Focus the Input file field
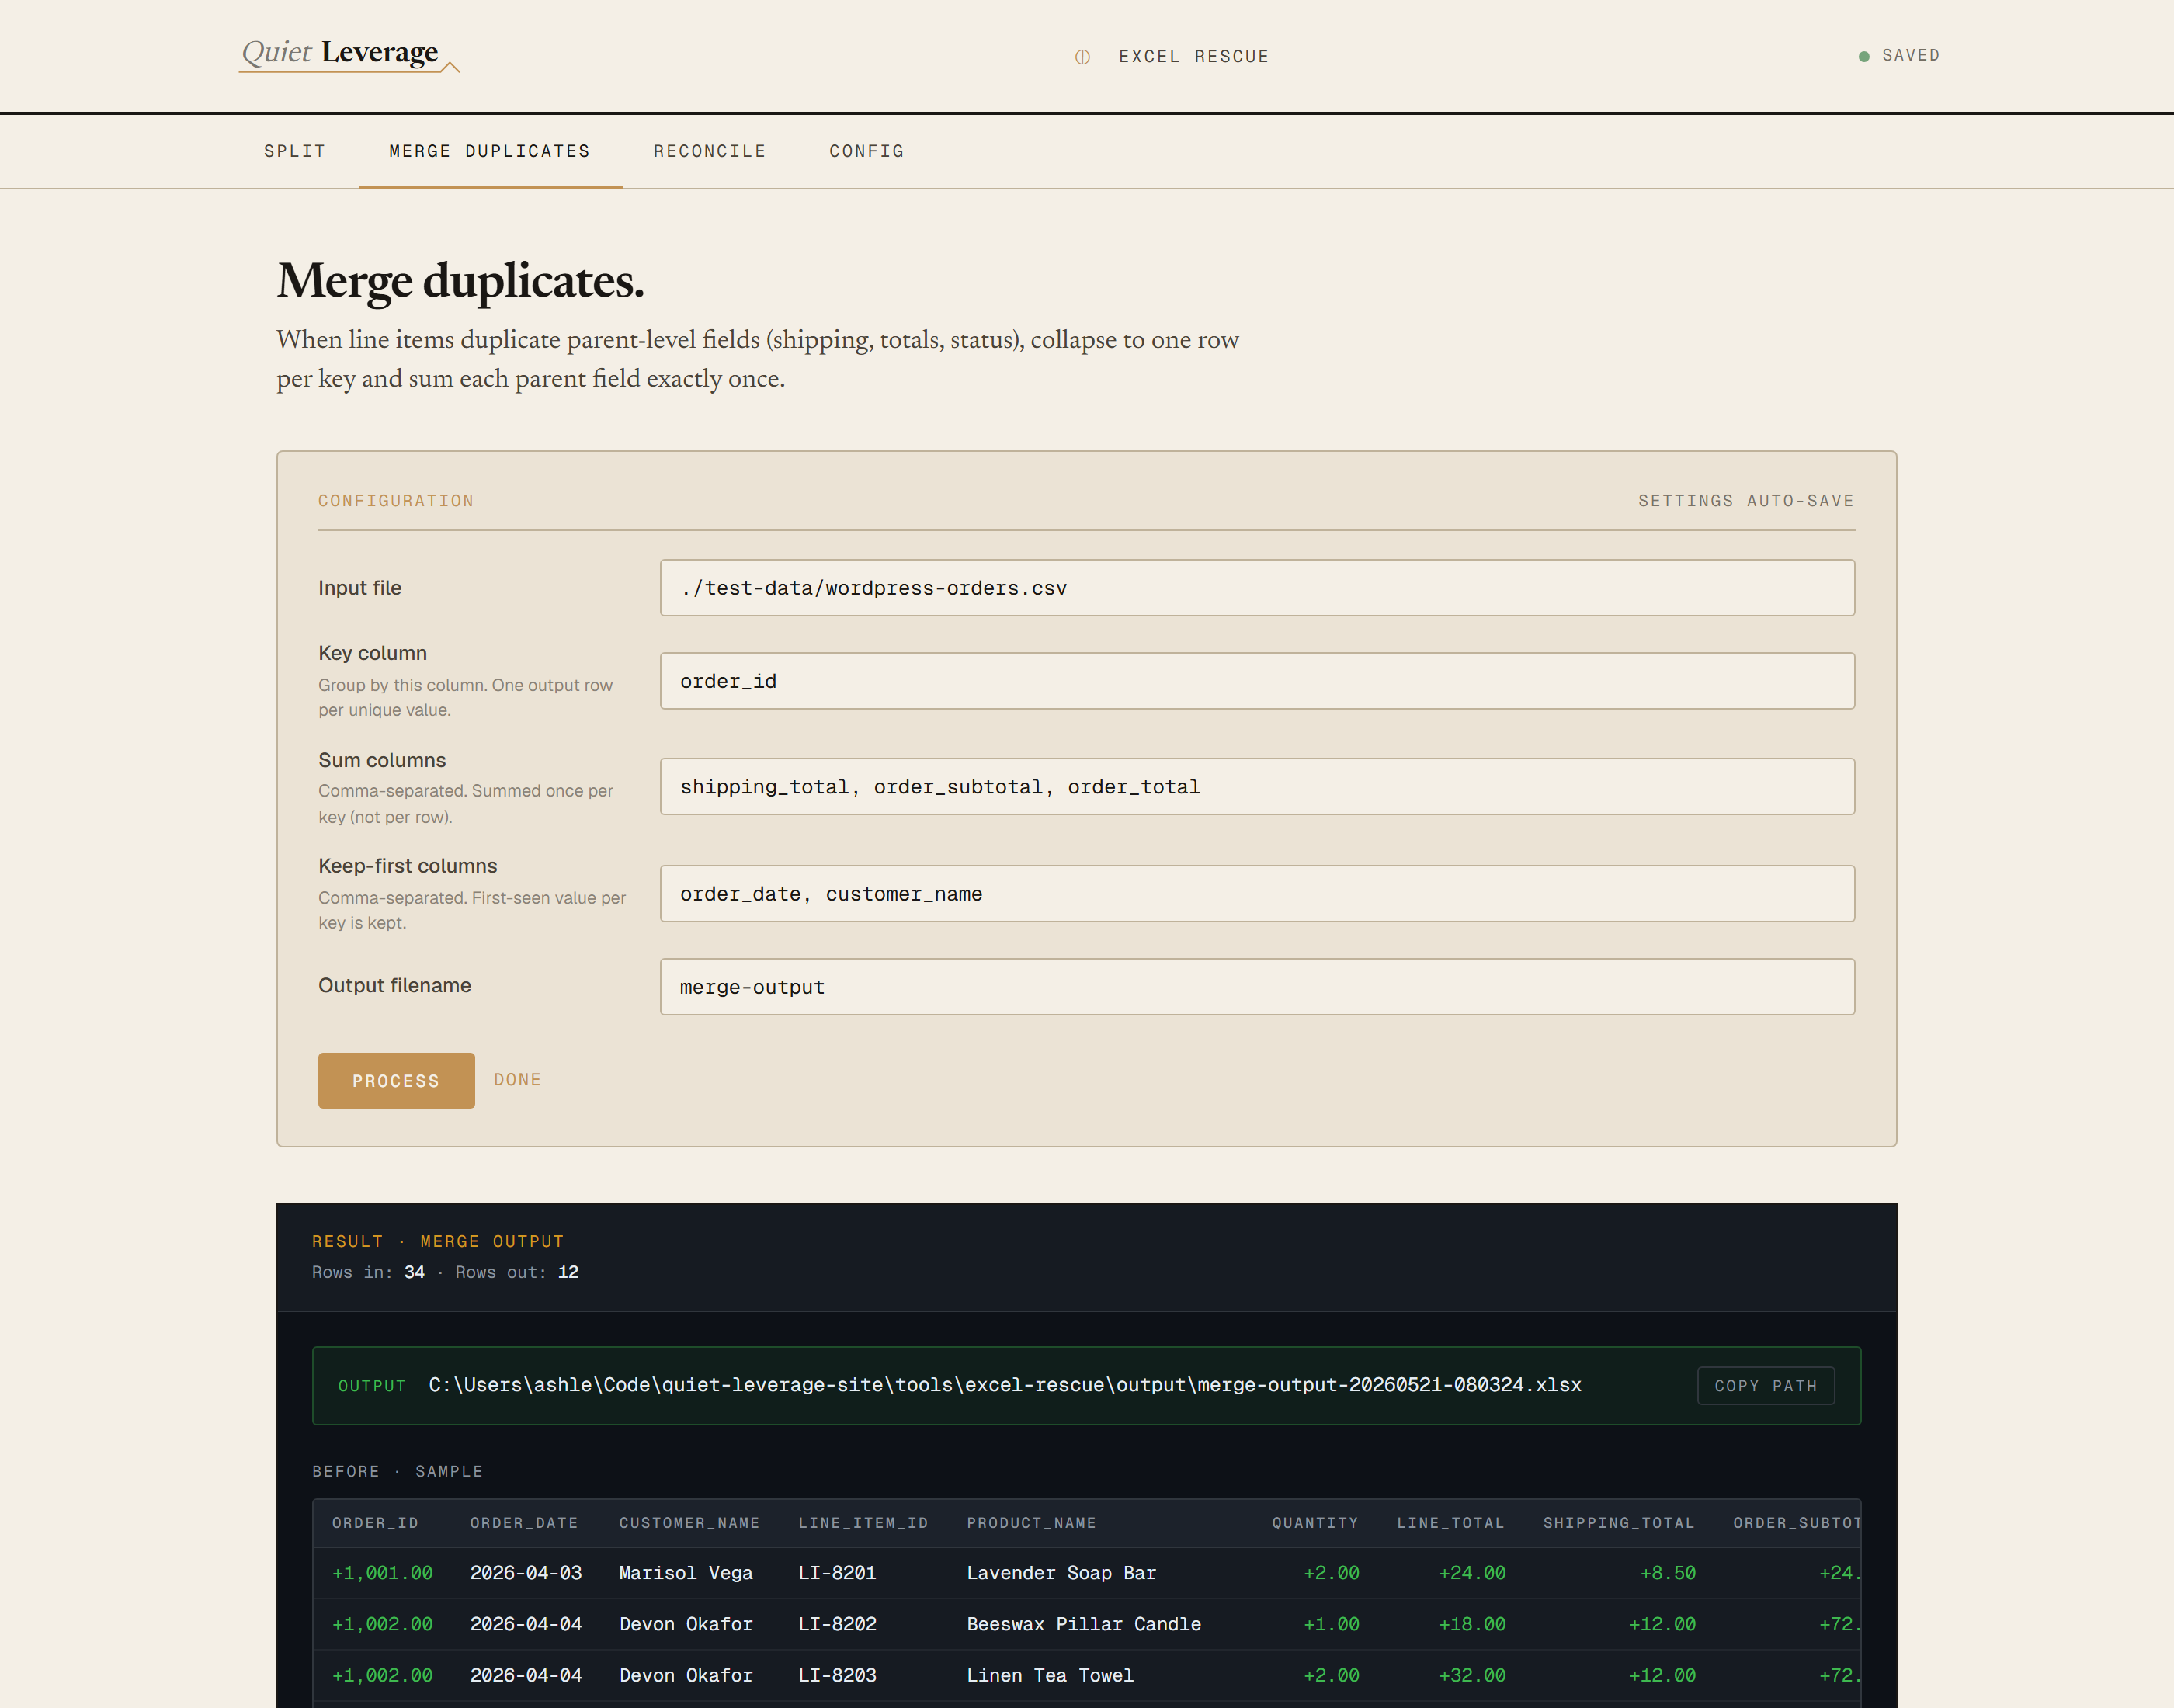This screenshot has width=2174, height=1708. click(1257, 588)
